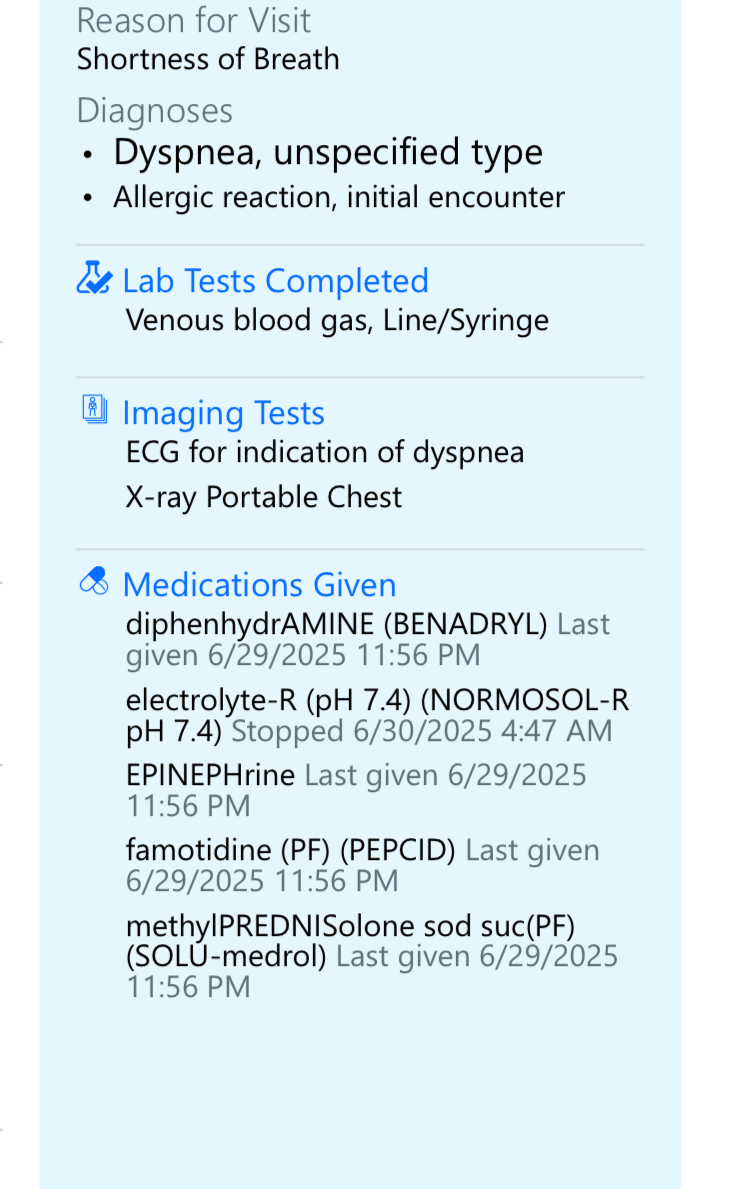
Task: Select ECG for indication of dyspnea
Action: coord(325,453)
